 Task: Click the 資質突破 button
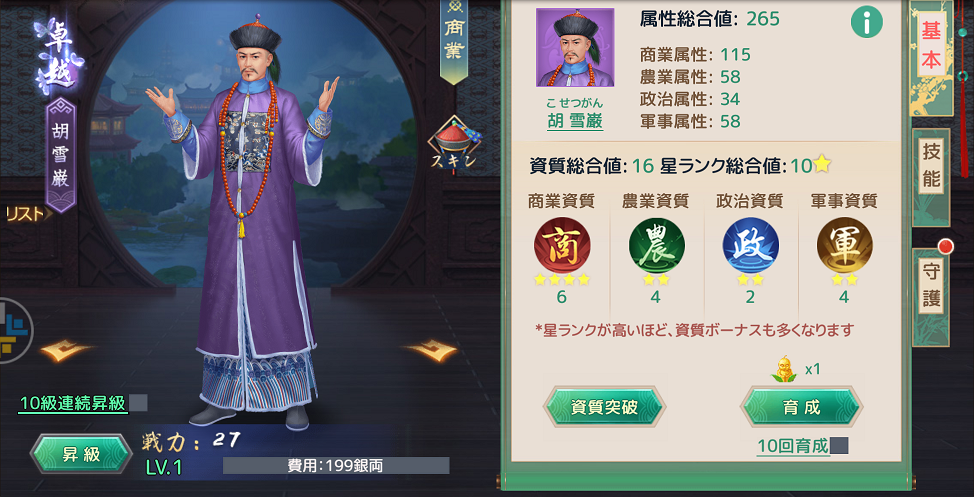click(604, 407)
